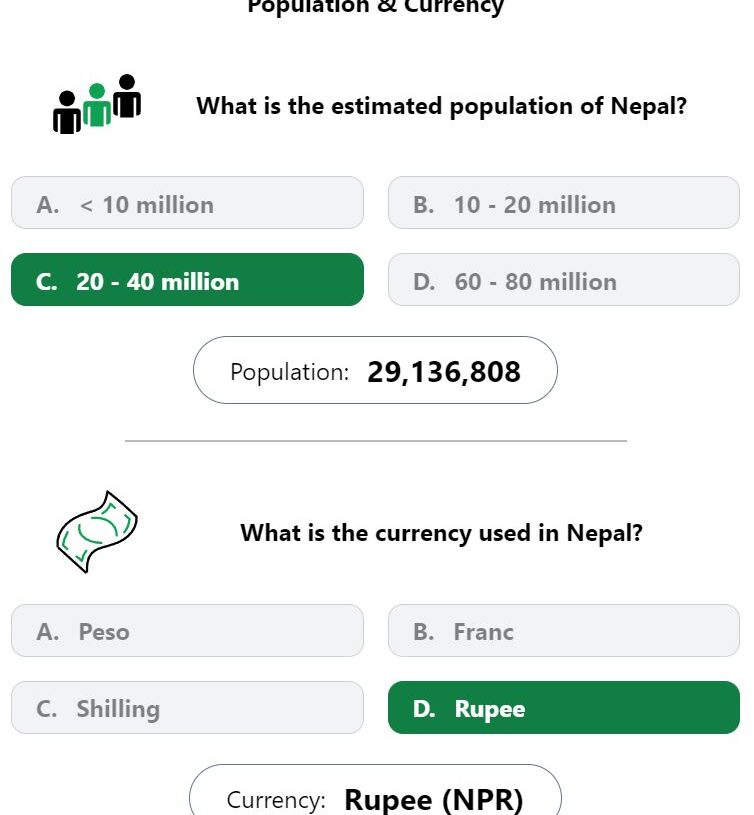Click the Currency Rupee (NPR) result pill
The height and width of the screenshot is (815, 754).
point(375,790)
